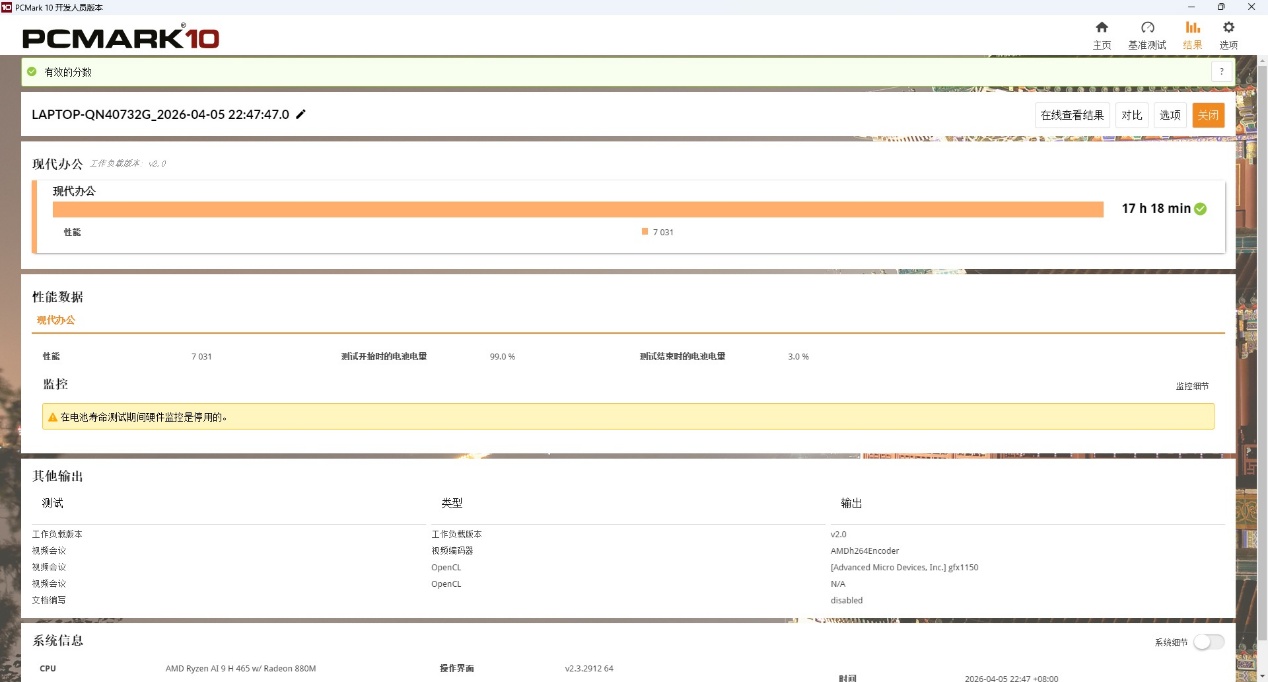The image size is (1268, 682).
Task: Click 在线查看结果 button
Action: click(x=1072, y=115)
